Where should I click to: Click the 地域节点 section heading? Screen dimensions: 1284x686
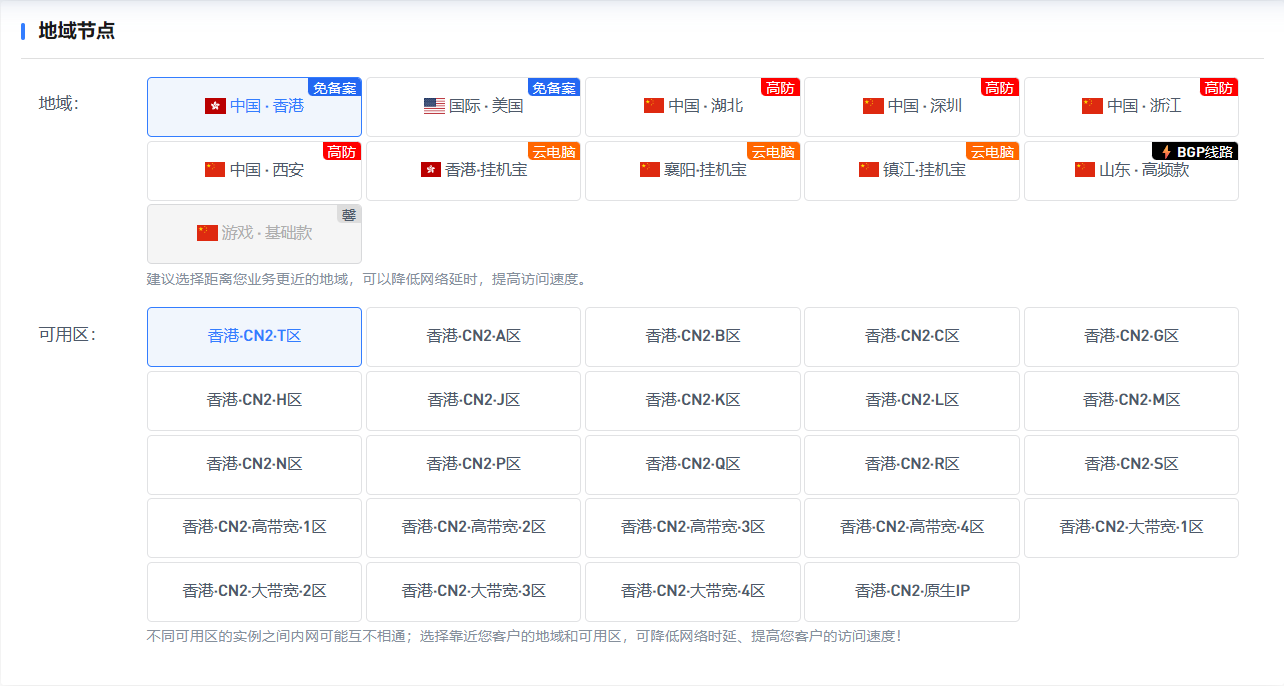pos(76,31)
